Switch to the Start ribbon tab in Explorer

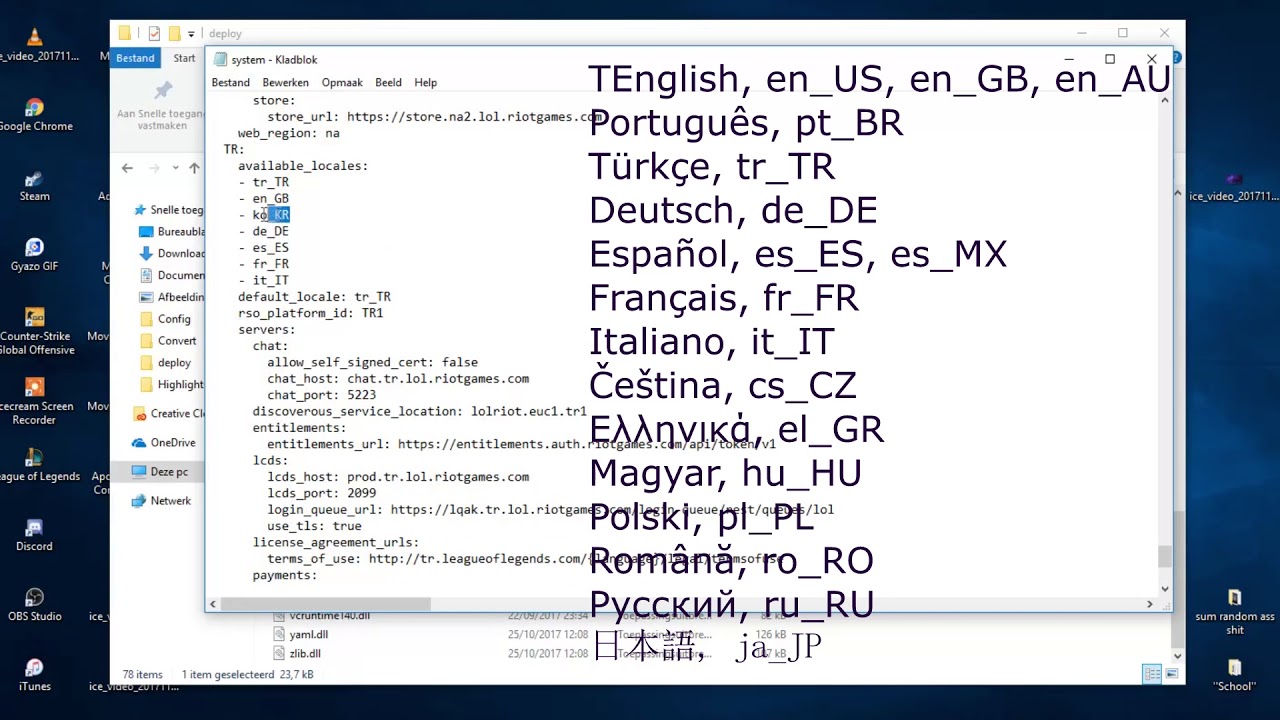[185, 58]
